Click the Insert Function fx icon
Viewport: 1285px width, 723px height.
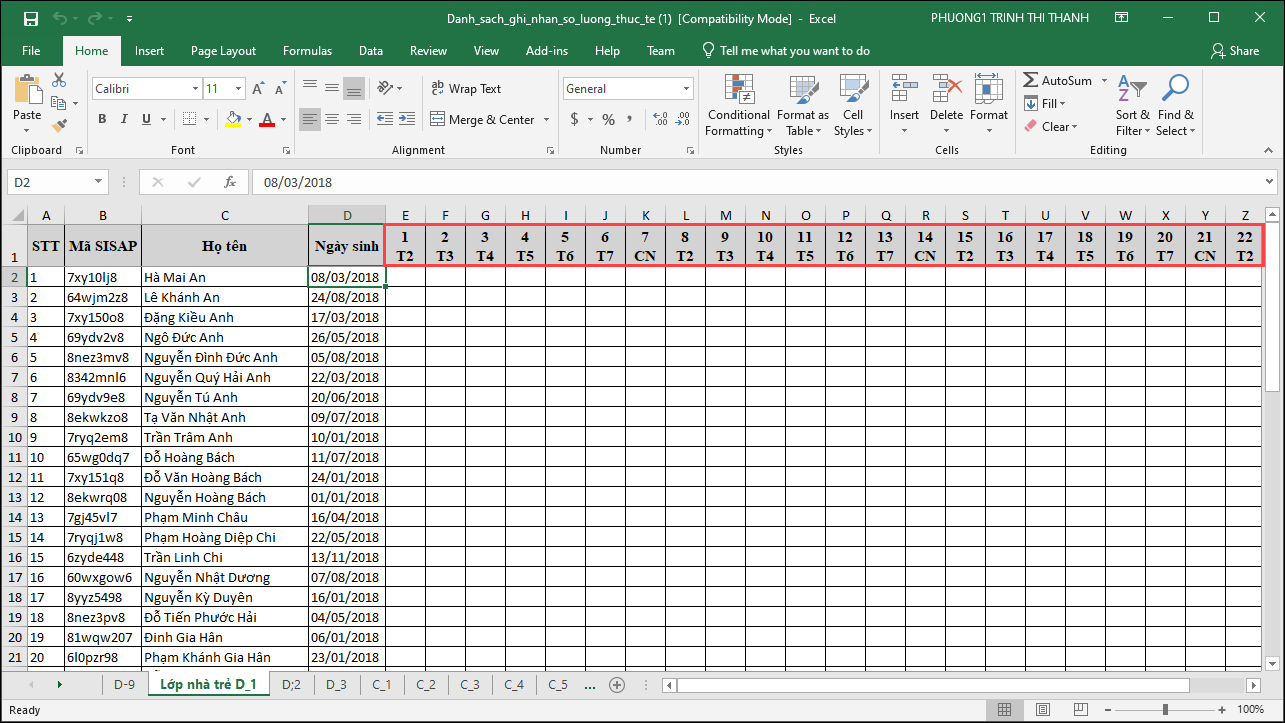point(230,183)
